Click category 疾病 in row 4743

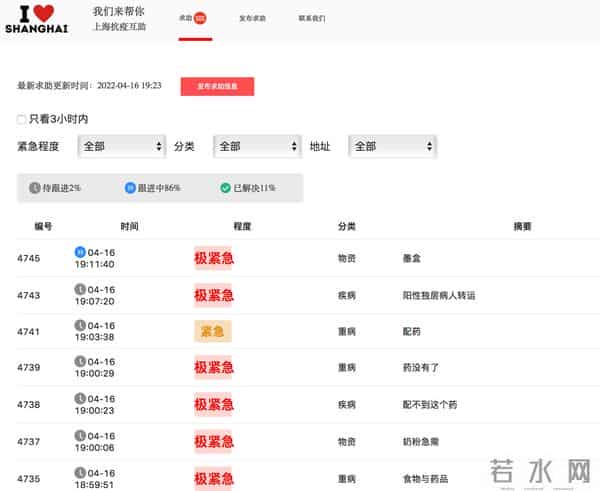click(x=347, y=295)
